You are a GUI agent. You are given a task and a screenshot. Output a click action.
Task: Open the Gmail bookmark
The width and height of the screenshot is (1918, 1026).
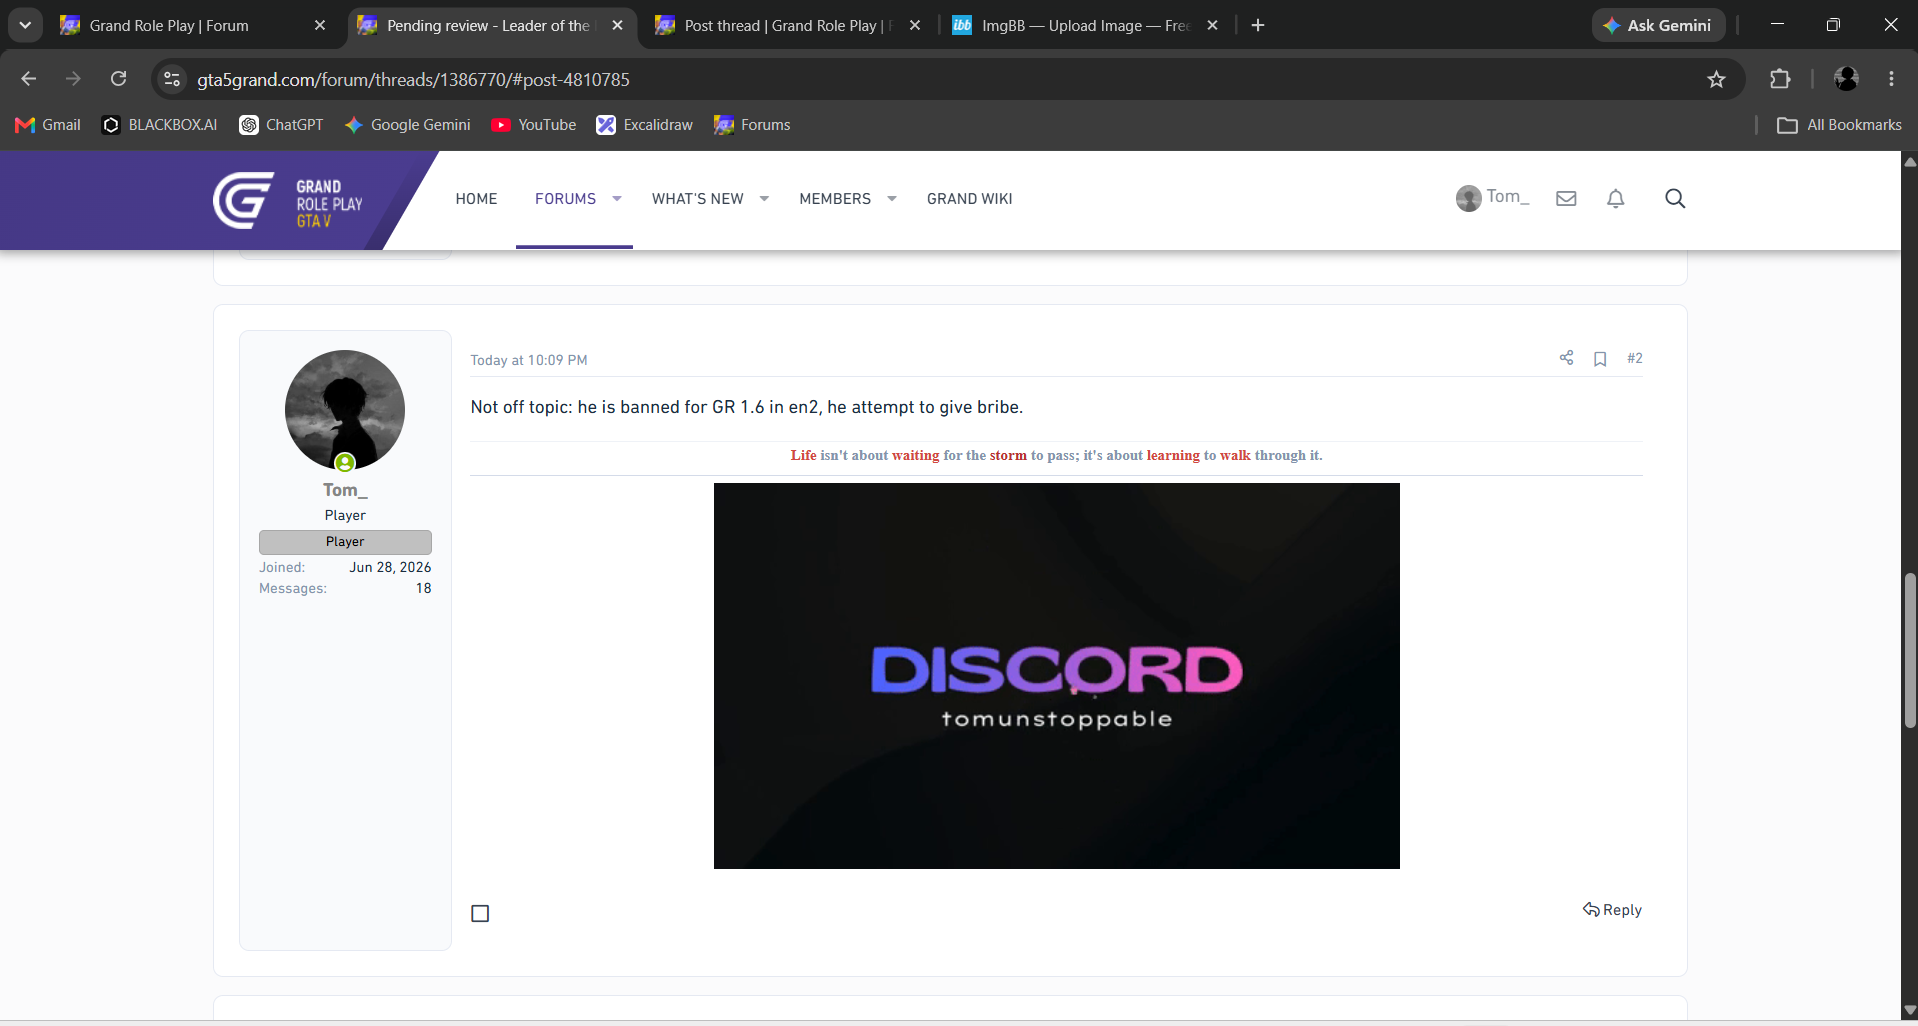48,125
